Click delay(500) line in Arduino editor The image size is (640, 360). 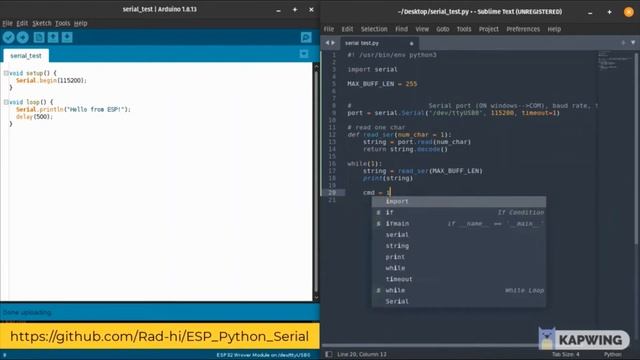pyautogui.click(x=35, y=117)
